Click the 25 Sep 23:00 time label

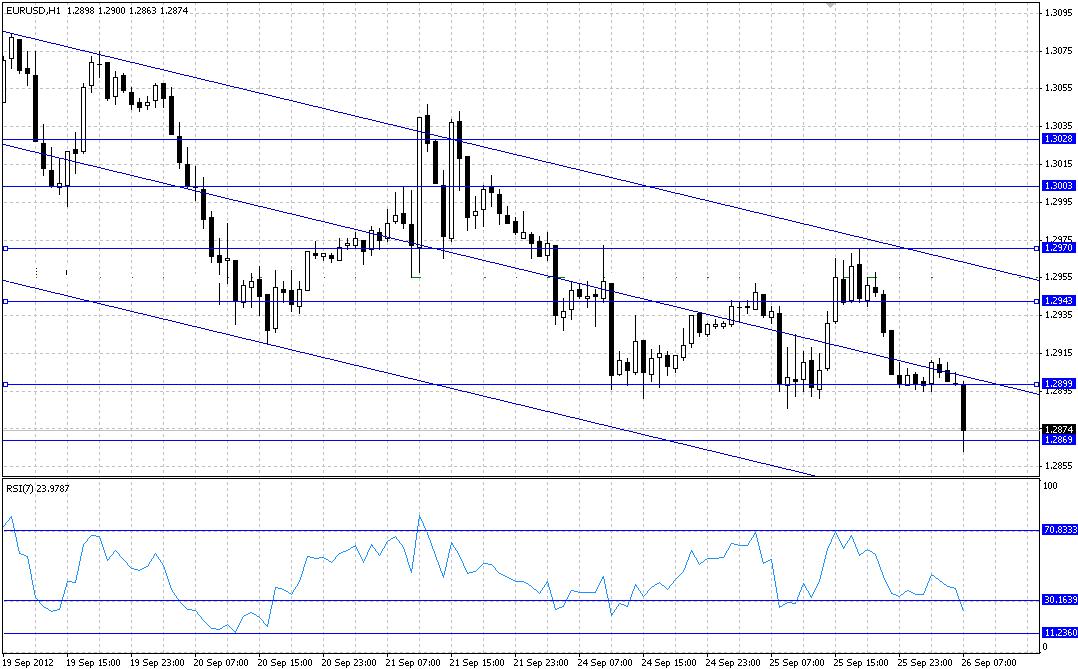[x=925, y=662]
